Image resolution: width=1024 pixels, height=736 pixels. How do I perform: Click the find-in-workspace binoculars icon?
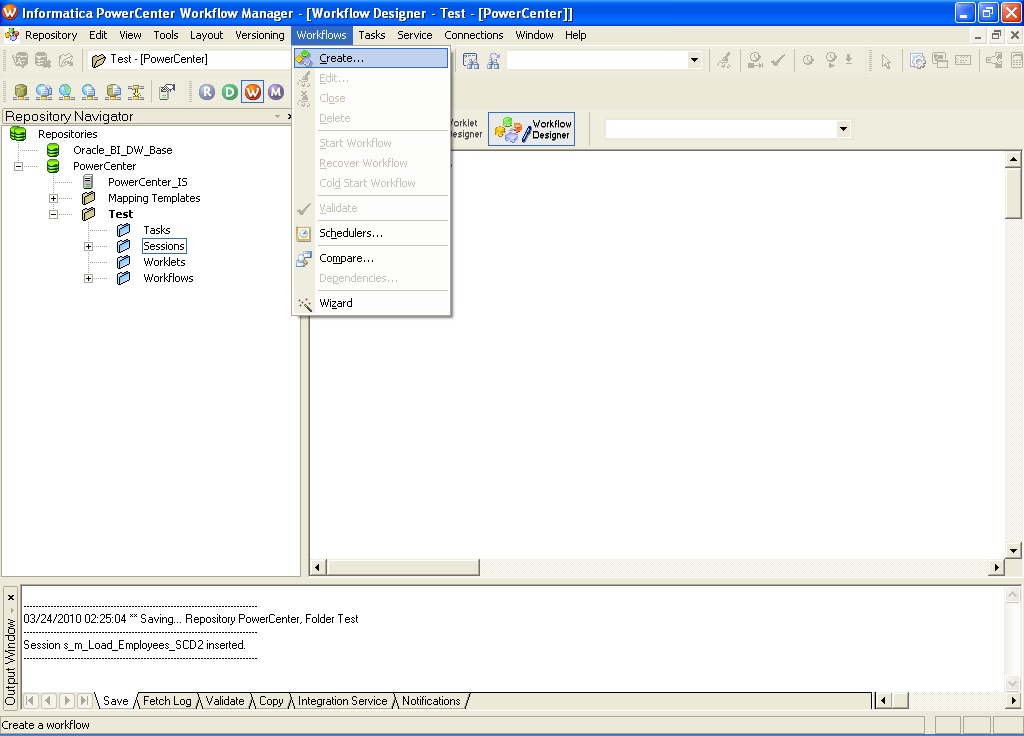pyautogui.click(x=470, y=61)
